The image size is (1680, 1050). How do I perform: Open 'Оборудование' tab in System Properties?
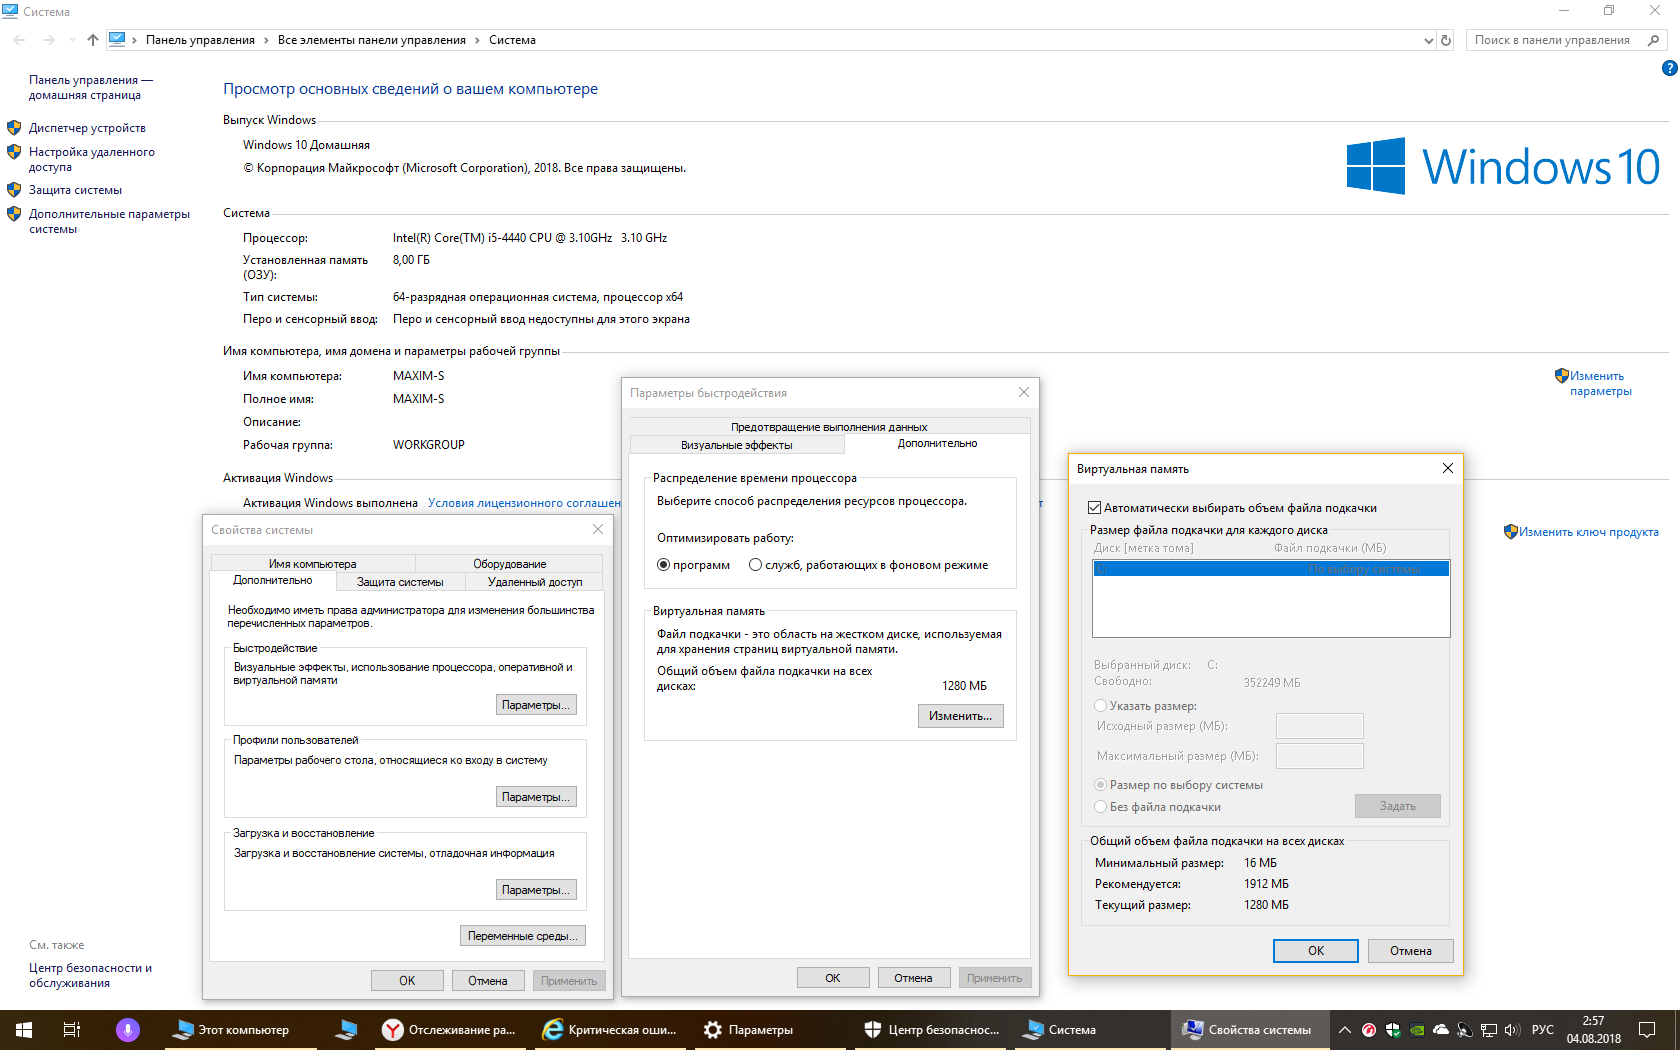[x=510, y=564]
